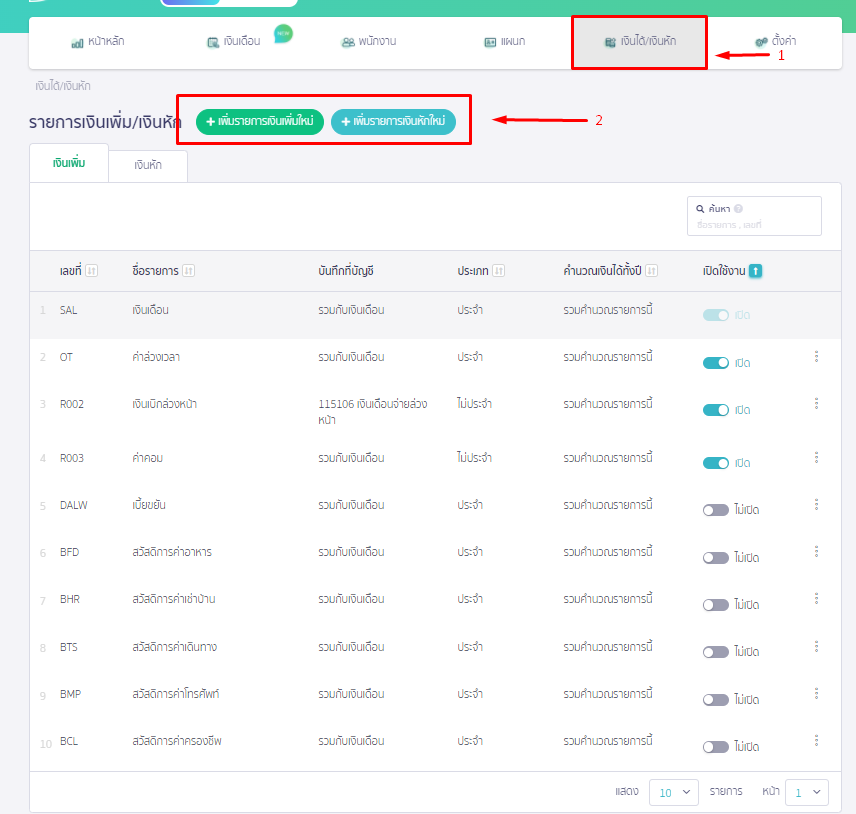Click sort icon next to ชื่อรายการ column

click(x=188, y=271)
